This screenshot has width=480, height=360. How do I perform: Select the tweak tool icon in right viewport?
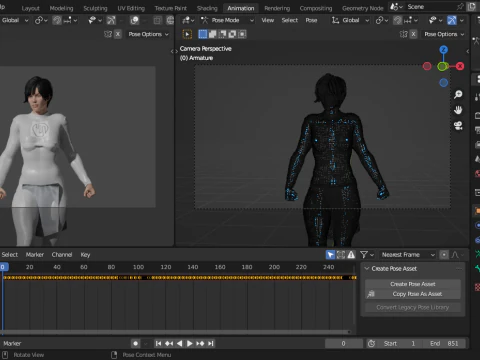[187, 34]
